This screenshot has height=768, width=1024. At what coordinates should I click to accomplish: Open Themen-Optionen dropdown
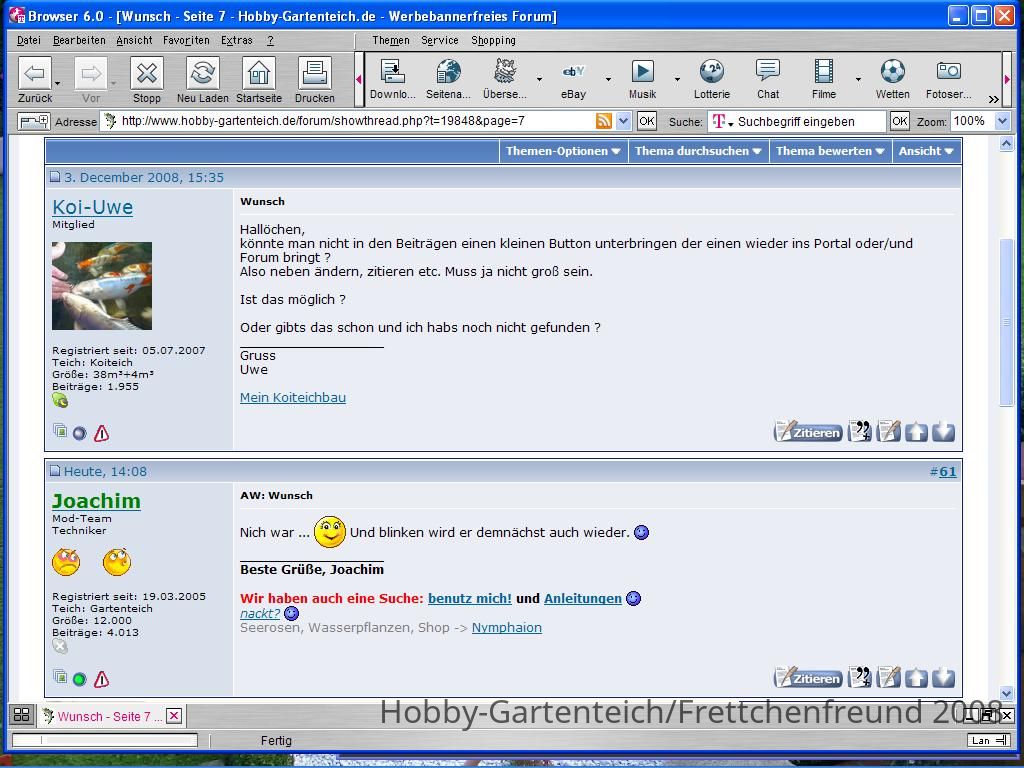tap(563, 151)
